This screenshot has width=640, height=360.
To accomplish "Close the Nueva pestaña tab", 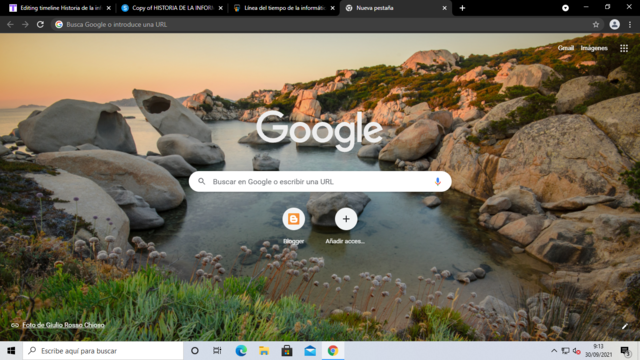I will [444, 8].
